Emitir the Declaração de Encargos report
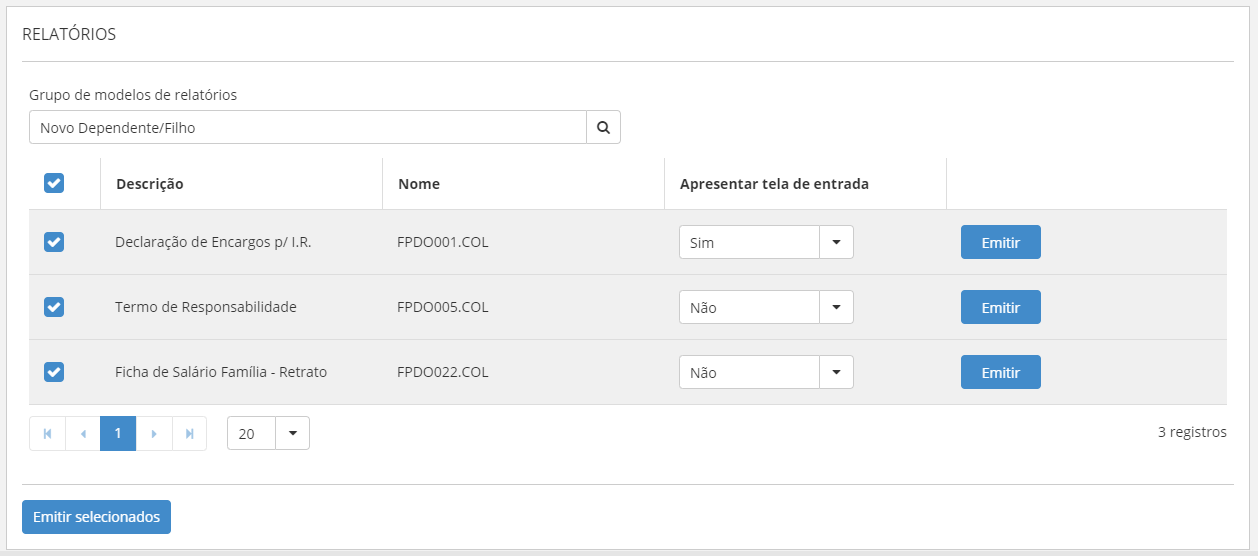The width and height of the screenshot is (1258, 556). [x=1000, y=242]
